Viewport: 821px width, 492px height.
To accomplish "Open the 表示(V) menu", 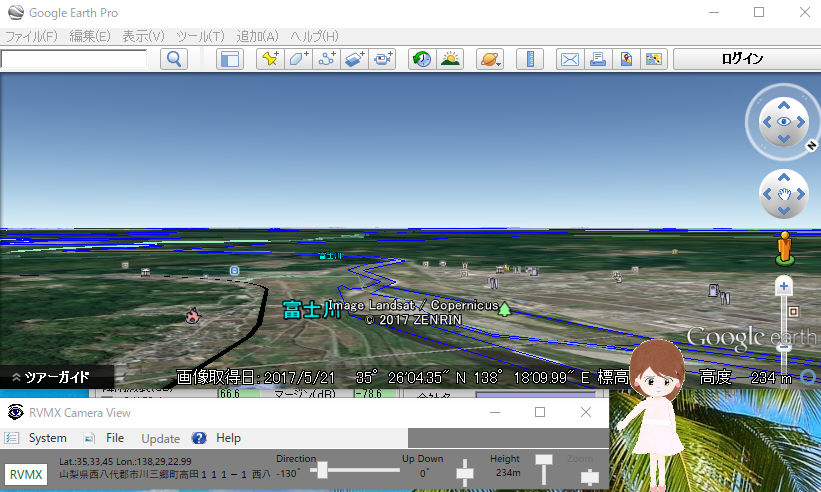I will 144,36.
